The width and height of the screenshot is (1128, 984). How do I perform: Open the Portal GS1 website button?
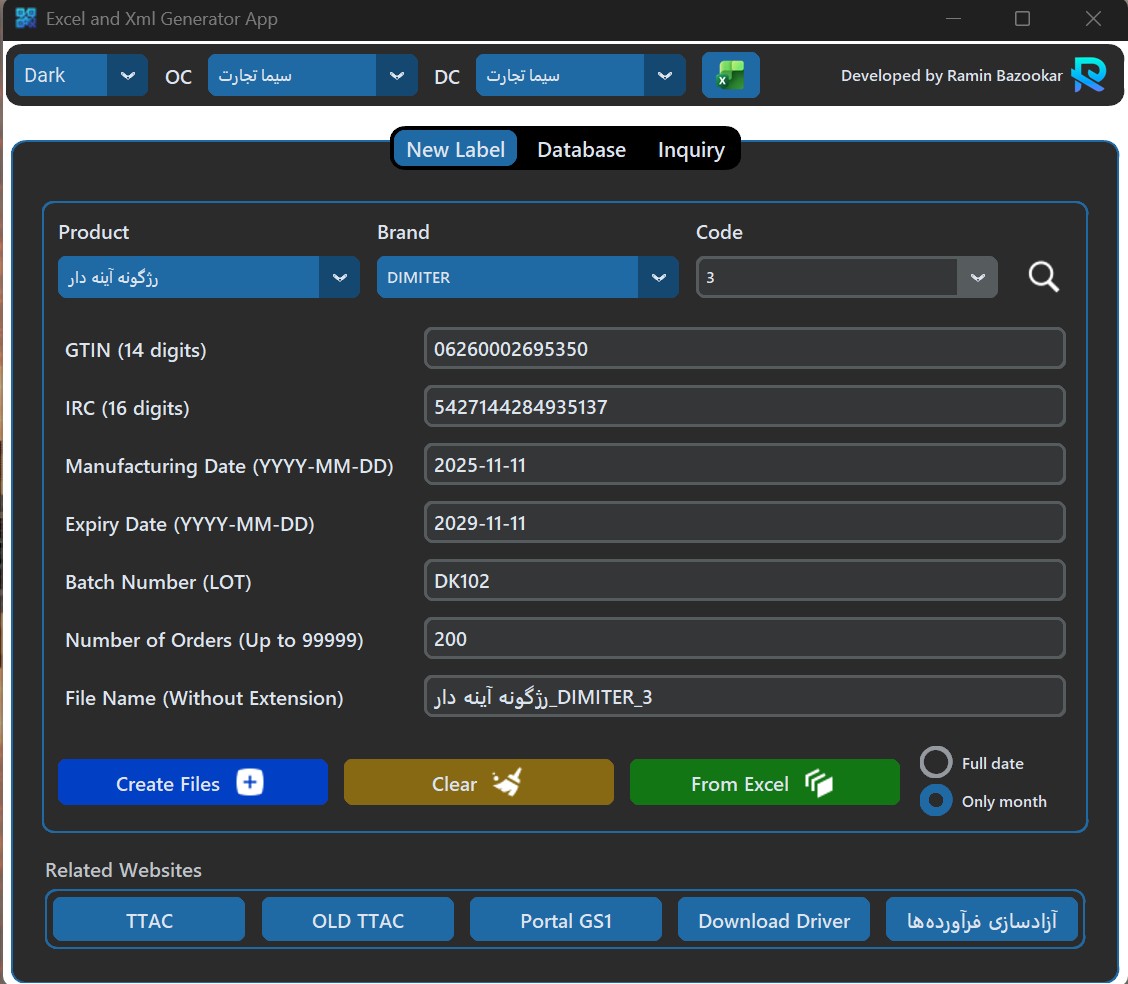(565, 920)
